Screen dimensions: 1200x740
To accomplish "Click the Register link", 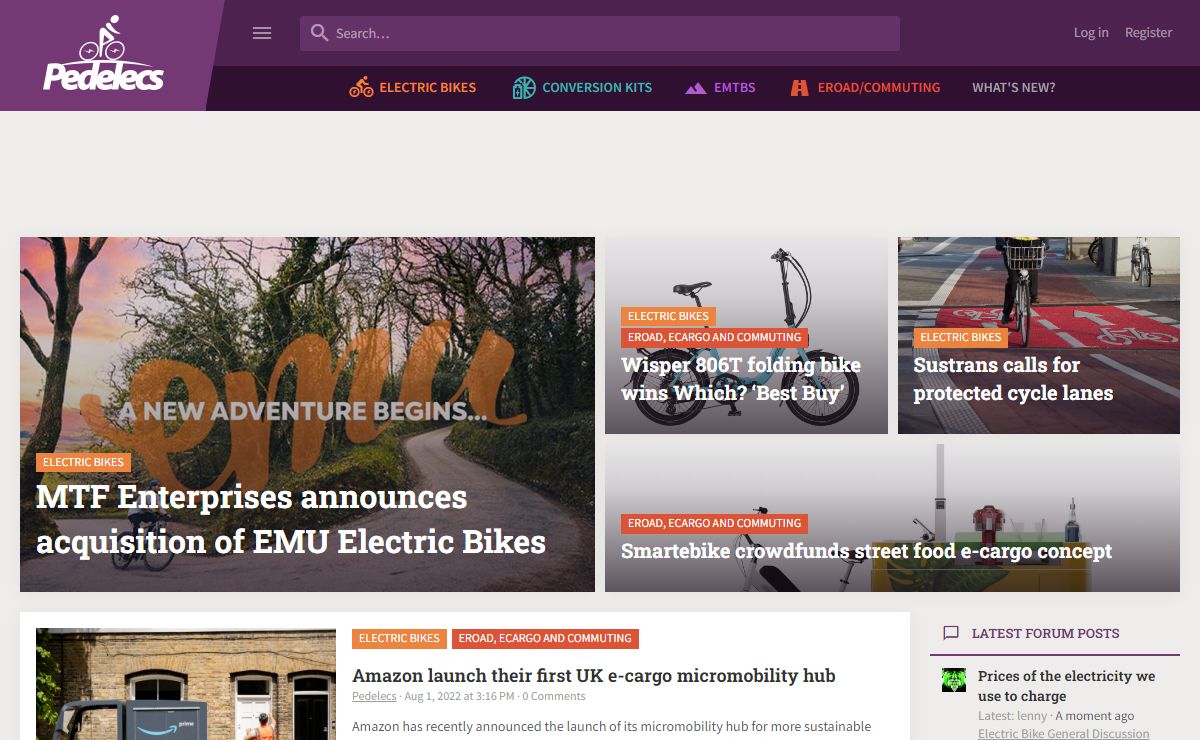I will pos(1148,33).
